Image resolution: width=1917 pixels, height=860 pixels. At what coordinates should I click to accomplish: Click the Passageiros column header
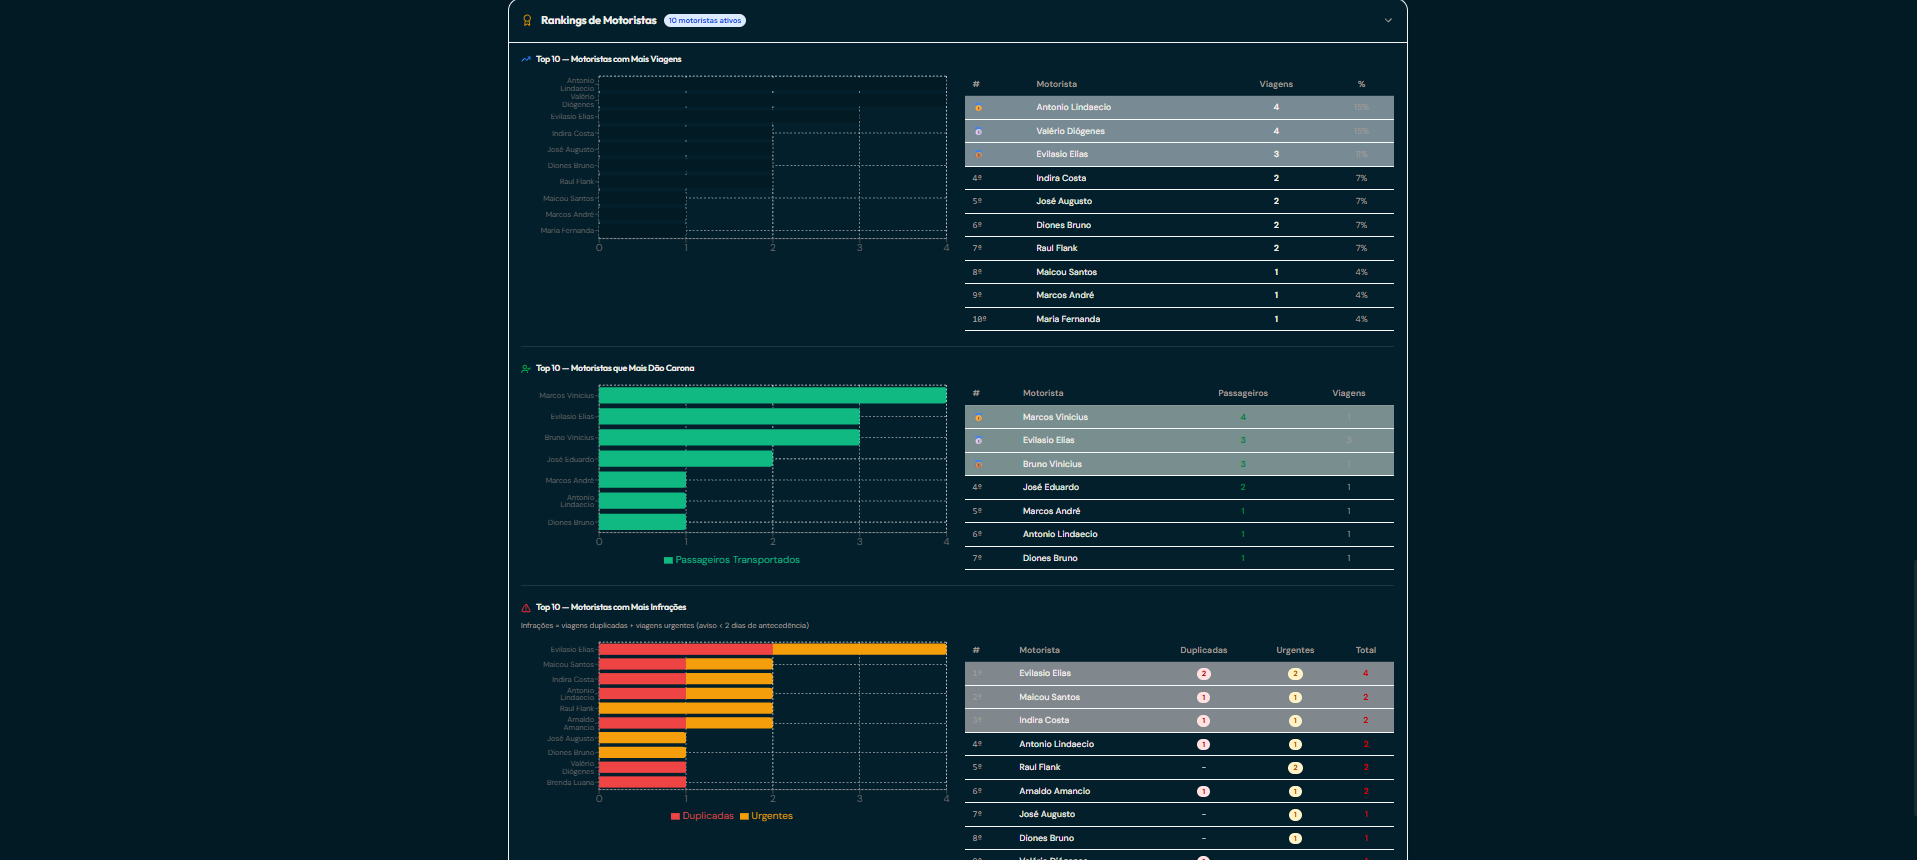click(x=1243, y=393)
